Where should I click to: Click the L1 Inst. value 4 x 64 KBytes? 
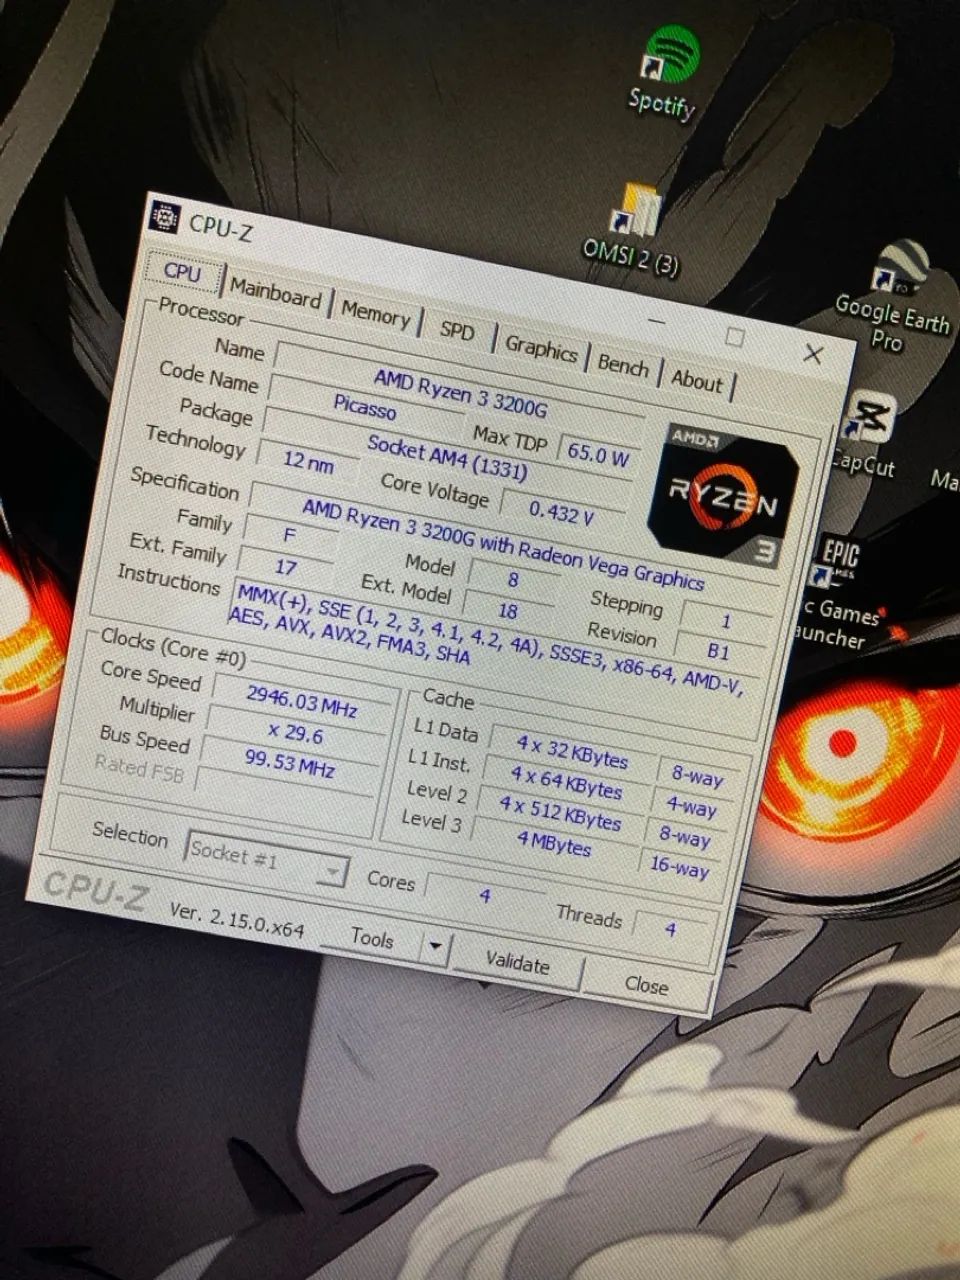(x=566, y=781)
